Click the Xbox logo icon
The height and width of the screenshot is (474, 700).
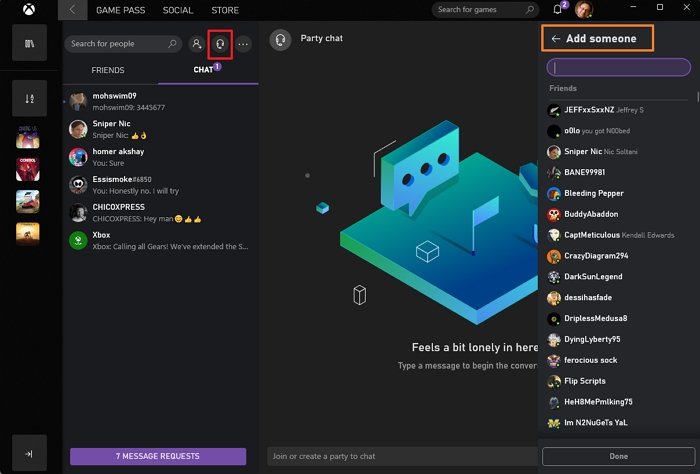tap(29, 9)
